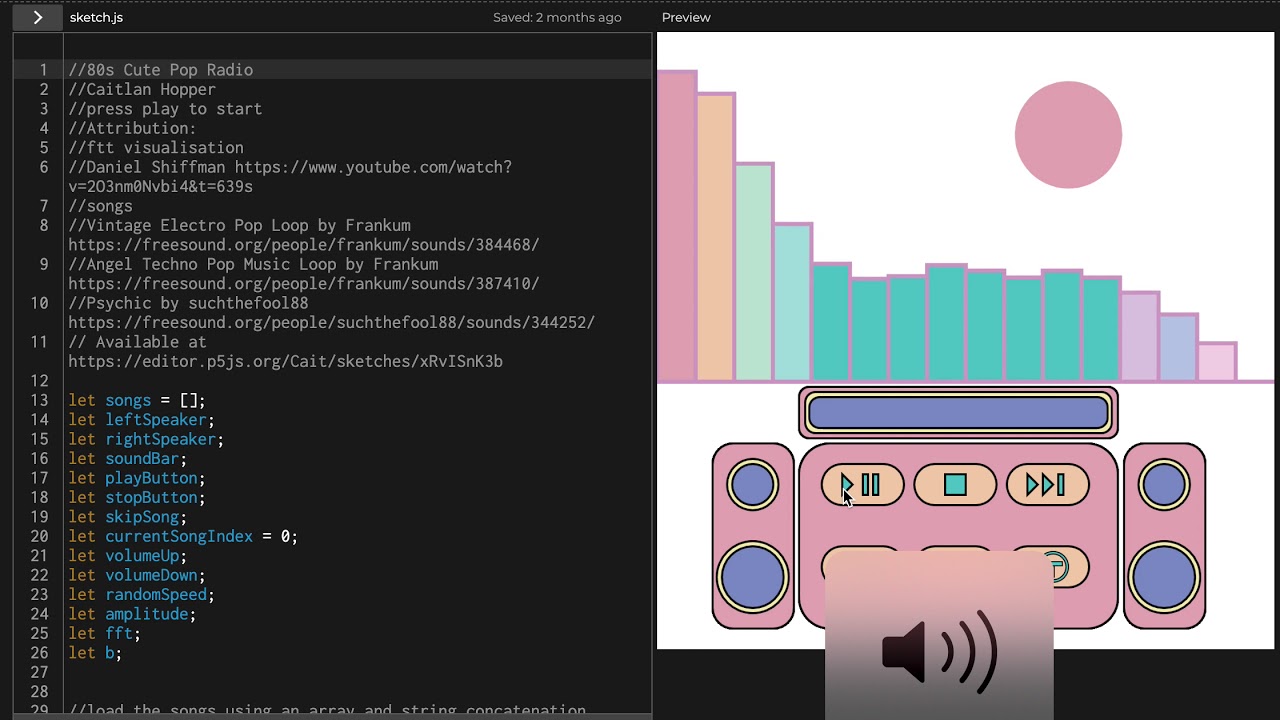The height and width of the screenshot is (720, 1280).
Task: Click the pink circle in the preview
Action: 1068,135
